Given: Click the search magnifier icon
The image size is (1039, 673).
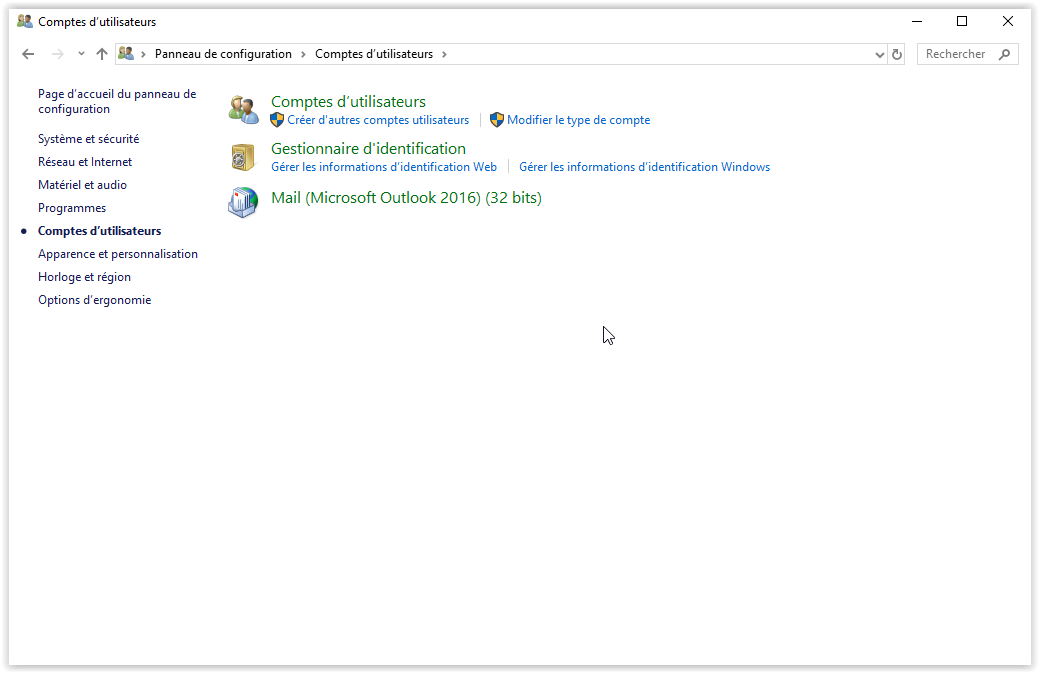Looking at the screenshot, I should (x=1004, y=54).
